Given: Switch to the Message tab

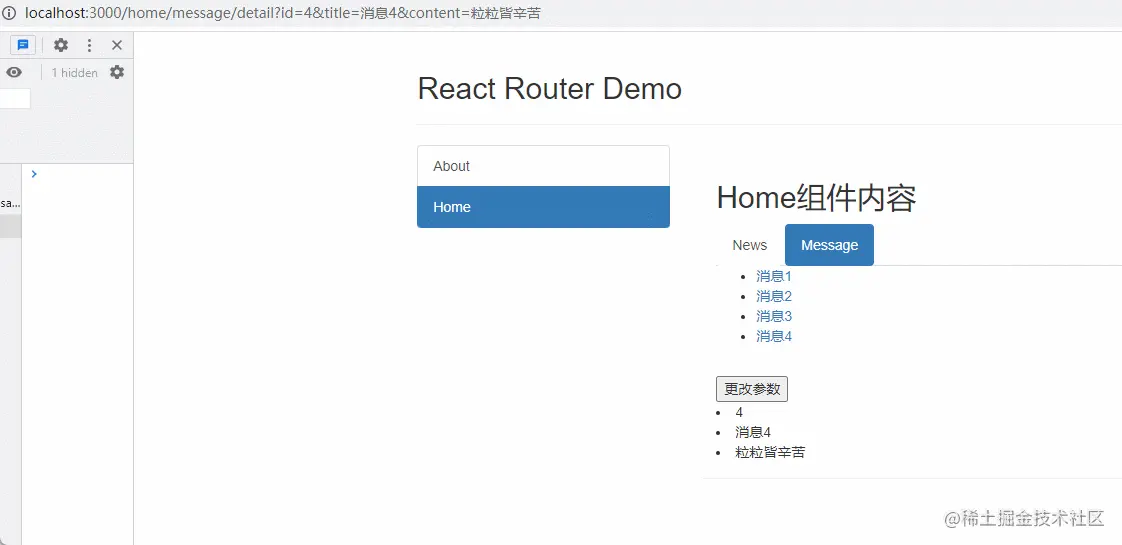Looking at the screenshot, I should pyautogui.click(x=829, y=245).
